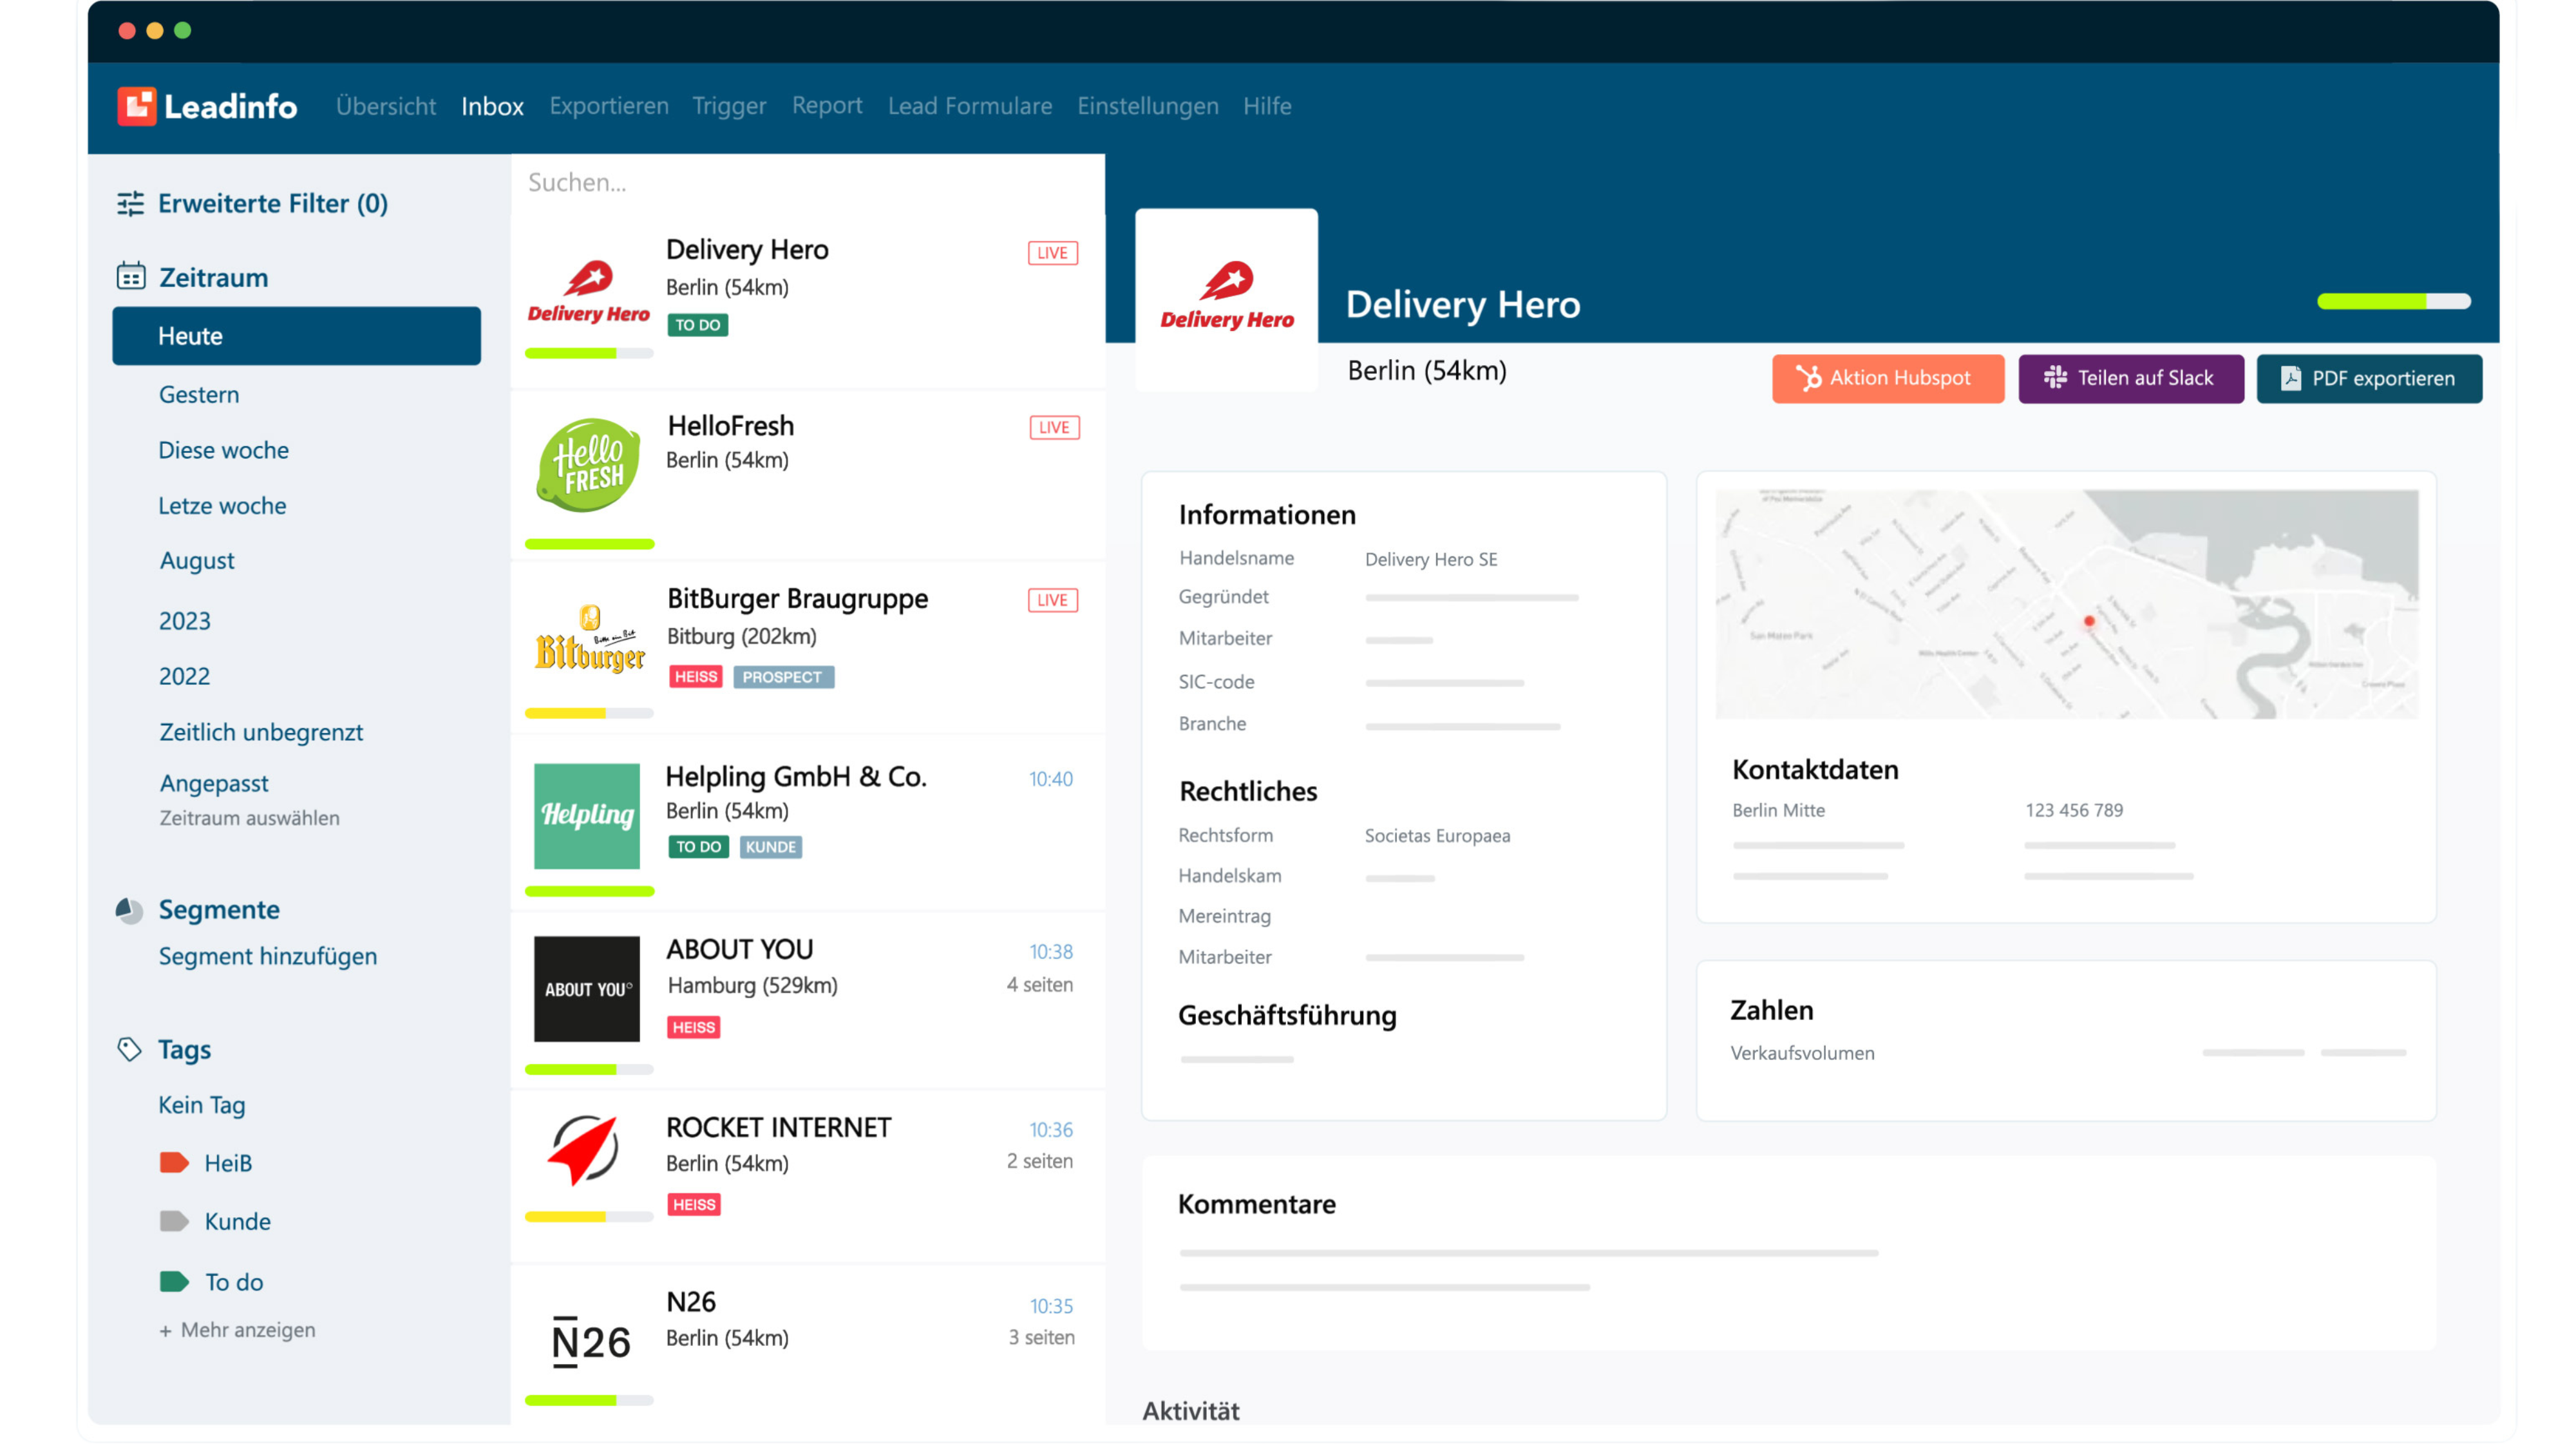
Task: Open Einstellungen in the navigation bar
Action: (1148, 106)
